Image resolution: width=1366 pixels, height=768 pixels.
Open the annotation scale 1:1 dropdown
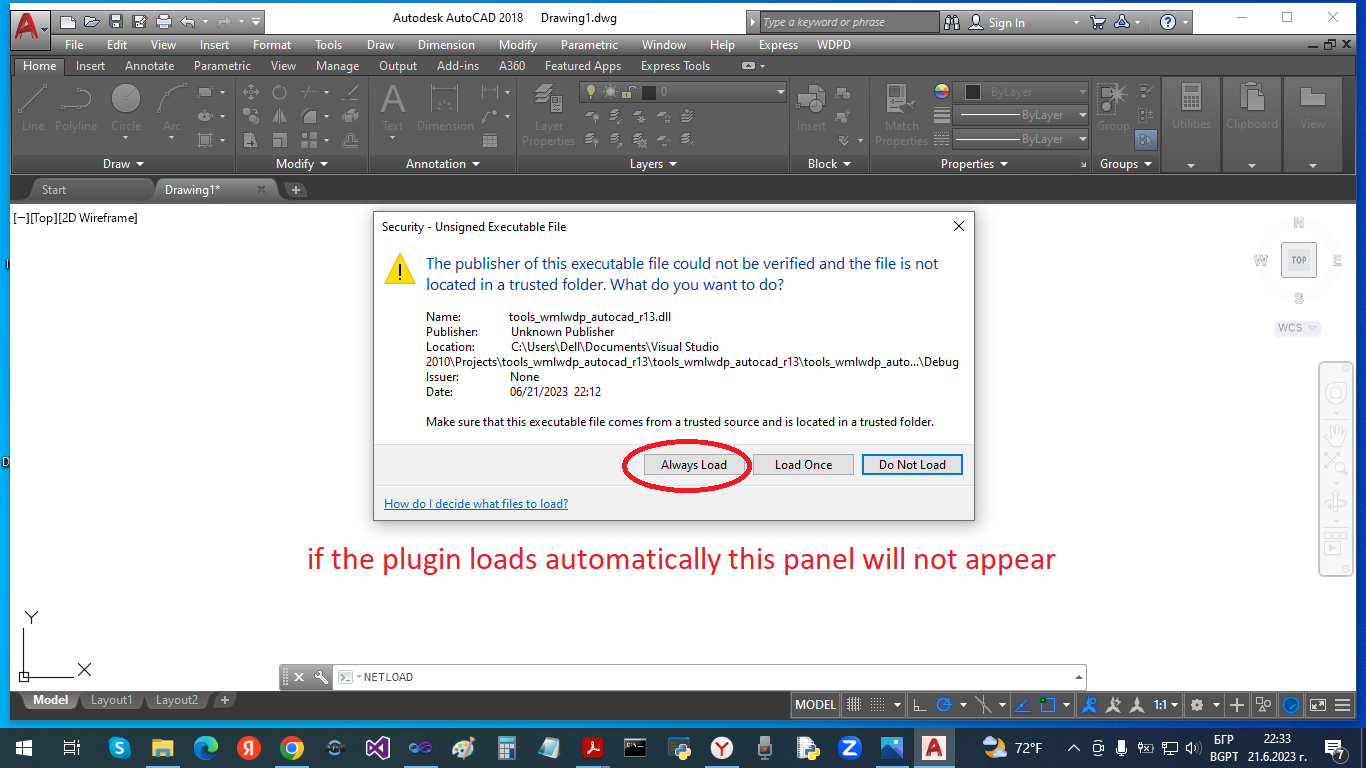1166,705
